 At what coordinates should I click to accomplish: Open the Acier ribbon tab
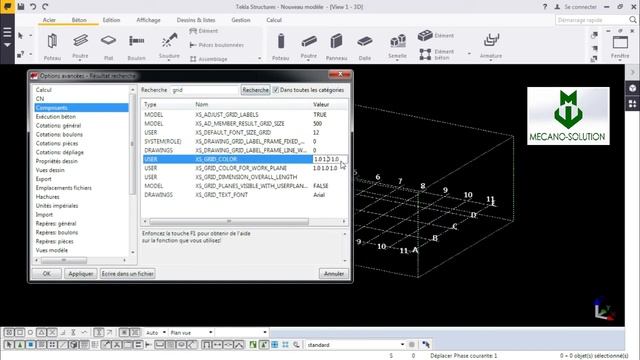[49, 20]
